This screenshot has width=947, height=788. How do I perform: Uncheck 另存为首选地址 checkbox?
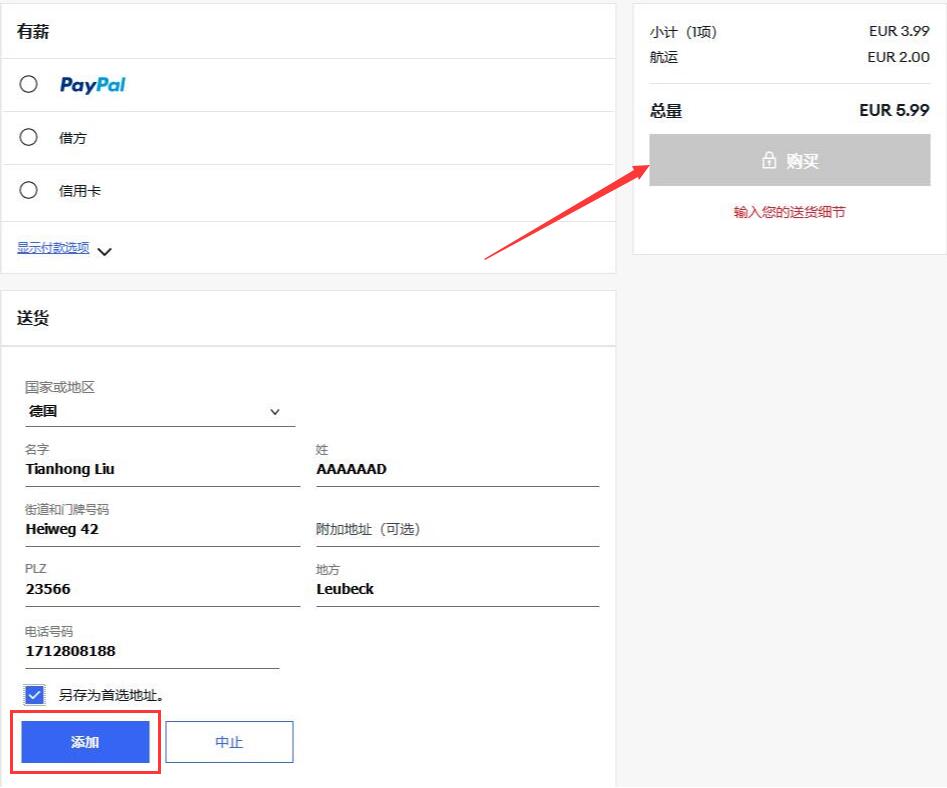pos(34,695)
